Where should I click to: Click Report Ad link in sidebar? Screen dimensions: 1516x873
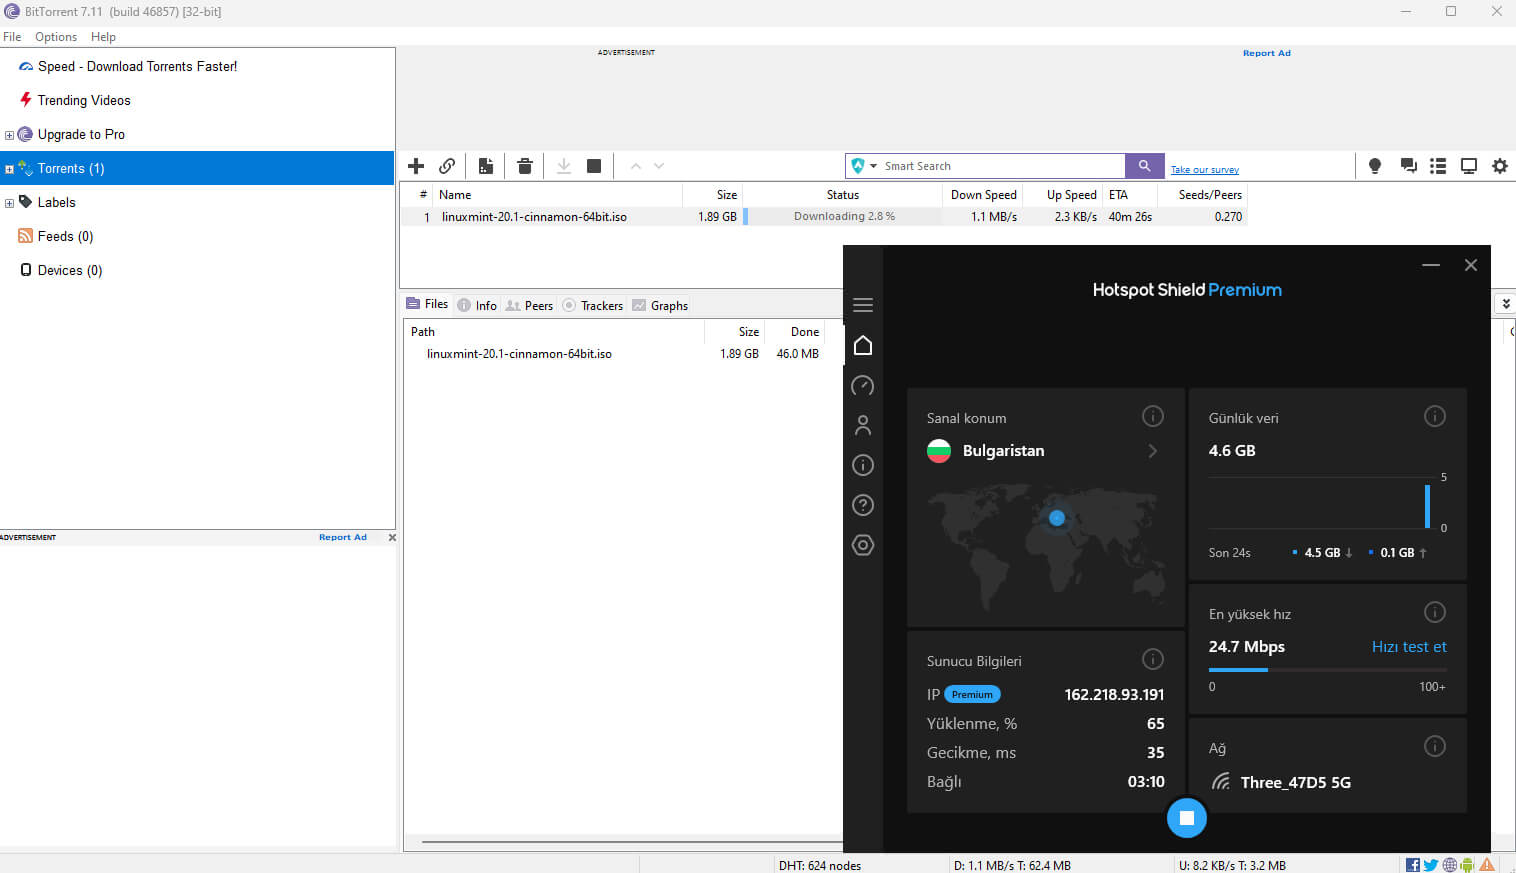(343, 537)
